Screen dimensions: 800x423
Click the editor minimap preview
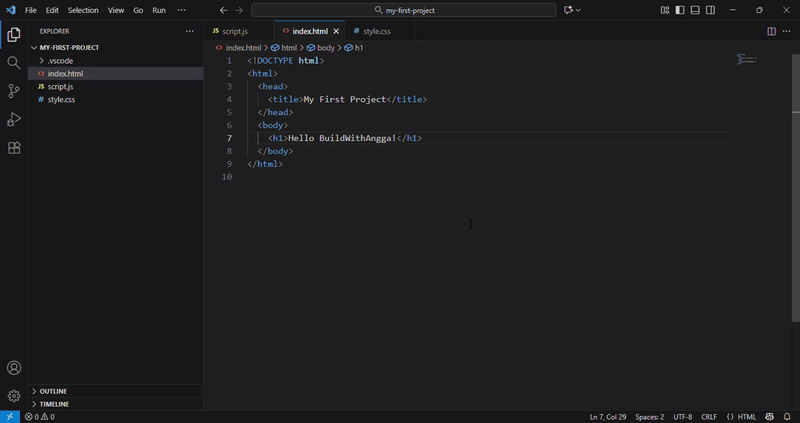coord(747,60)
